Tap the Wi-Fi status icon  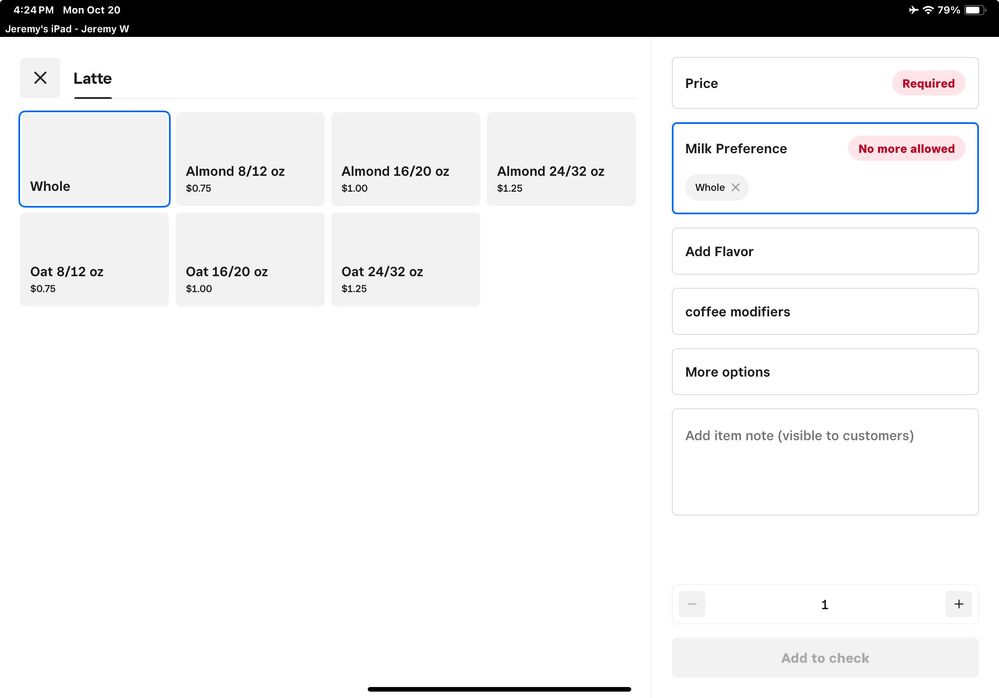pos(928,10)
